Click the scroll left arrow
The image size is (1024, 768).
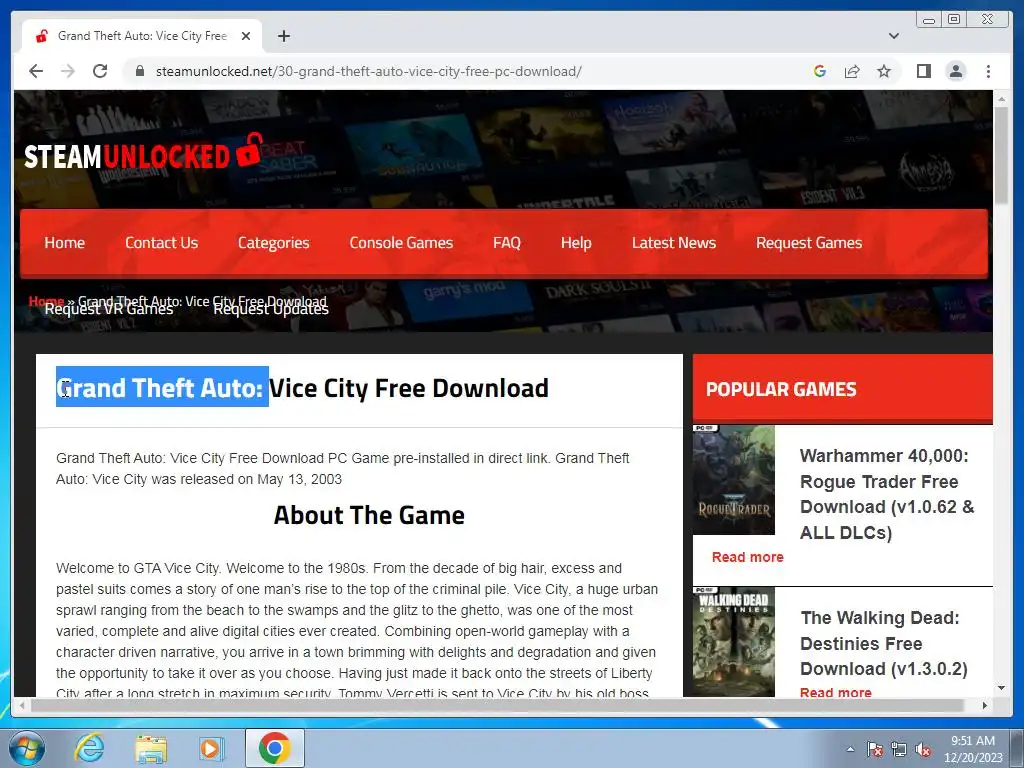coord(22,705)
